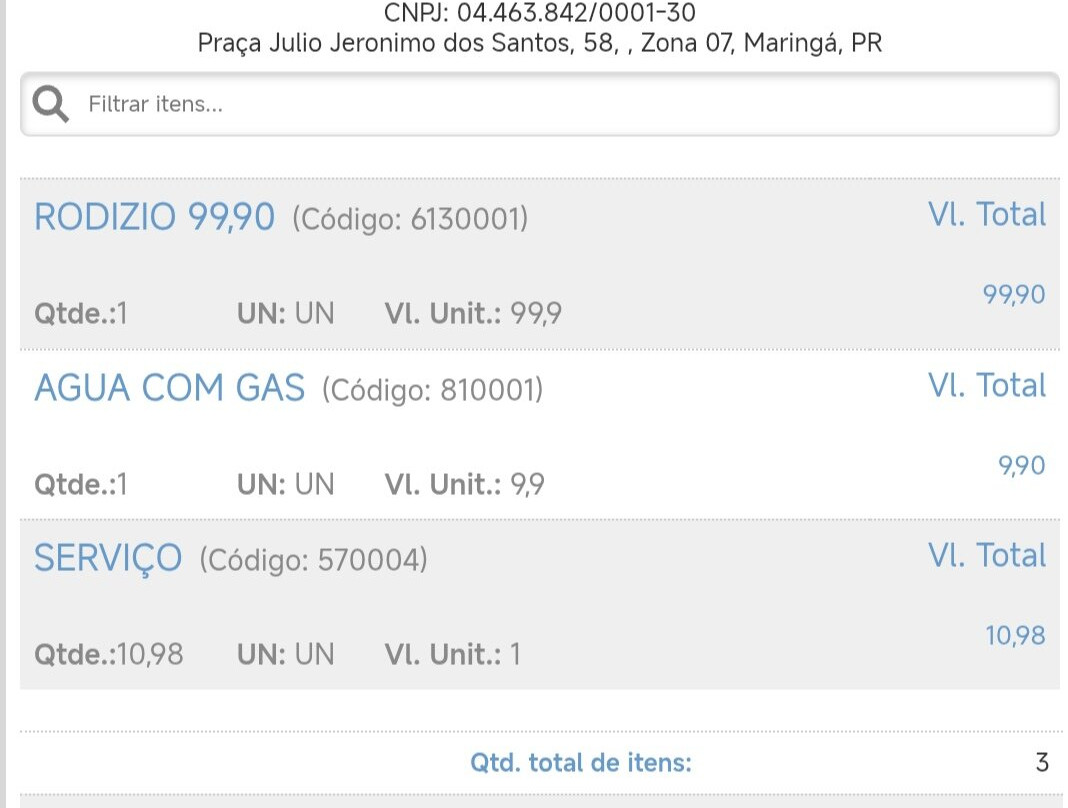Open the RODIZIO 99,90 item title
The width and height of the screenshot is (1068, 808).
(154, 216)
